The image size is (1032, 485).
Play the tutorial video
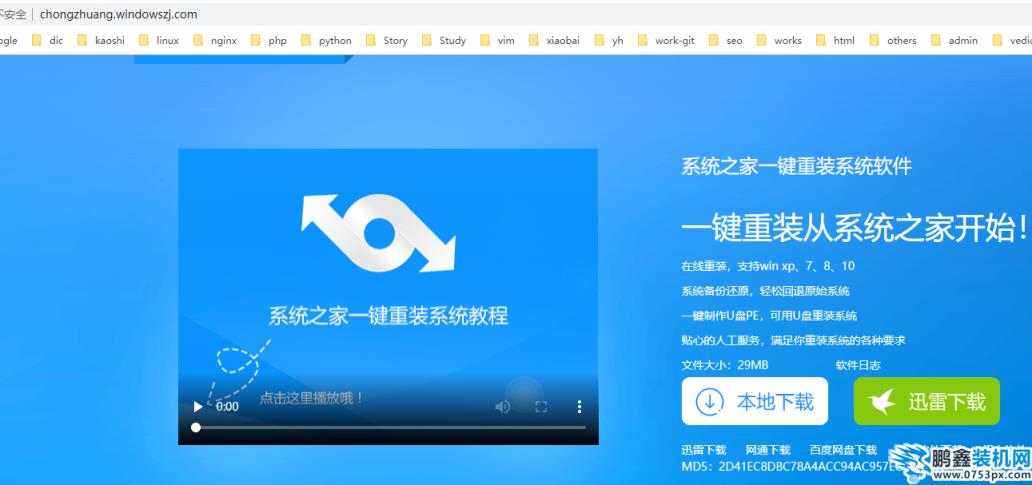point(197,407)
